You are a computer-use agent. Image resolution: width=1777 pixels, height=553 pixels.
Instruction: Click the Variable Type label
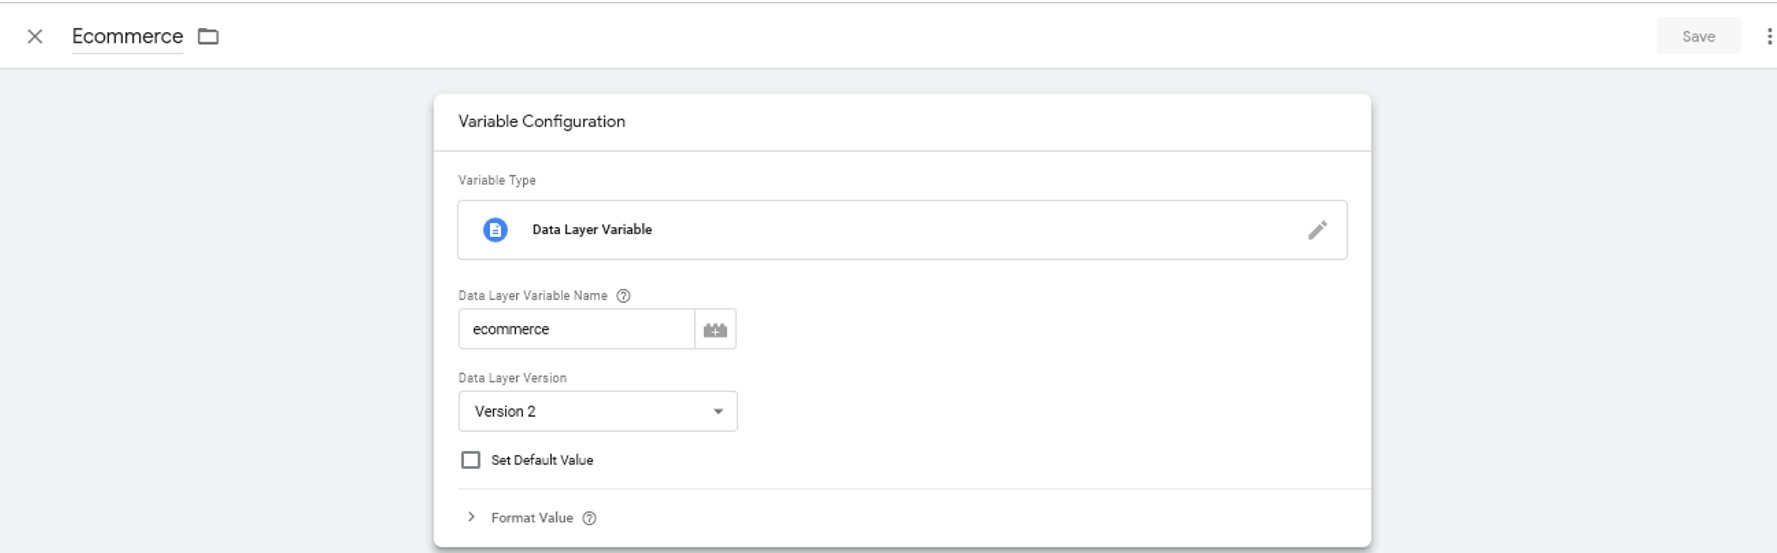pyautogui.click(x=497, y=180)
